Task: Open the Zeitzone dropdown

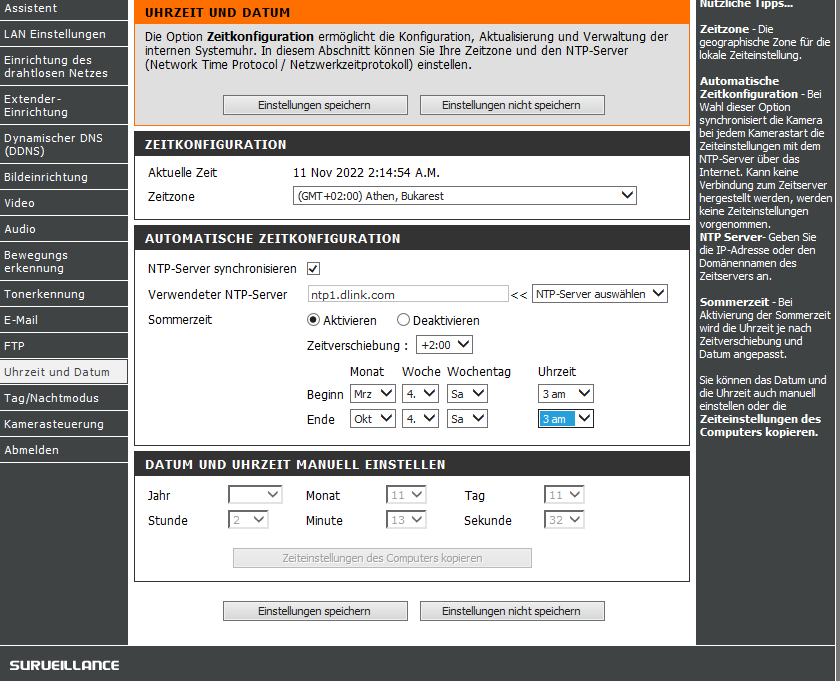Action: (x=464, y=196)
